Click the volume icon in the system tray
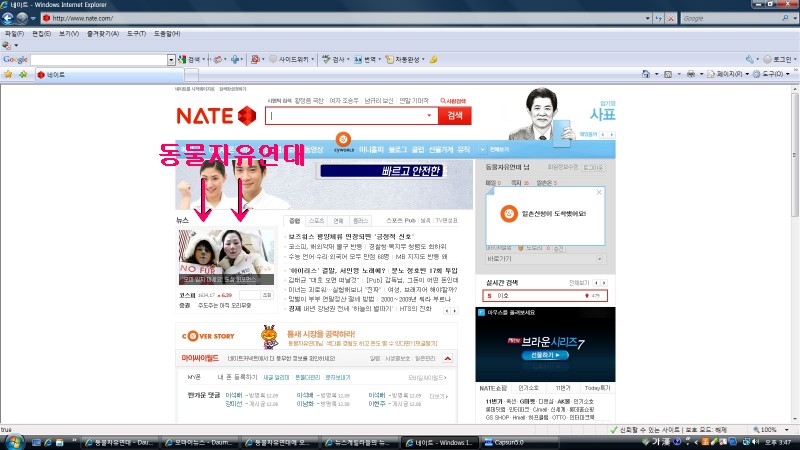The height and width of the screenshot is (450, 800). click(x=756, y=442)
